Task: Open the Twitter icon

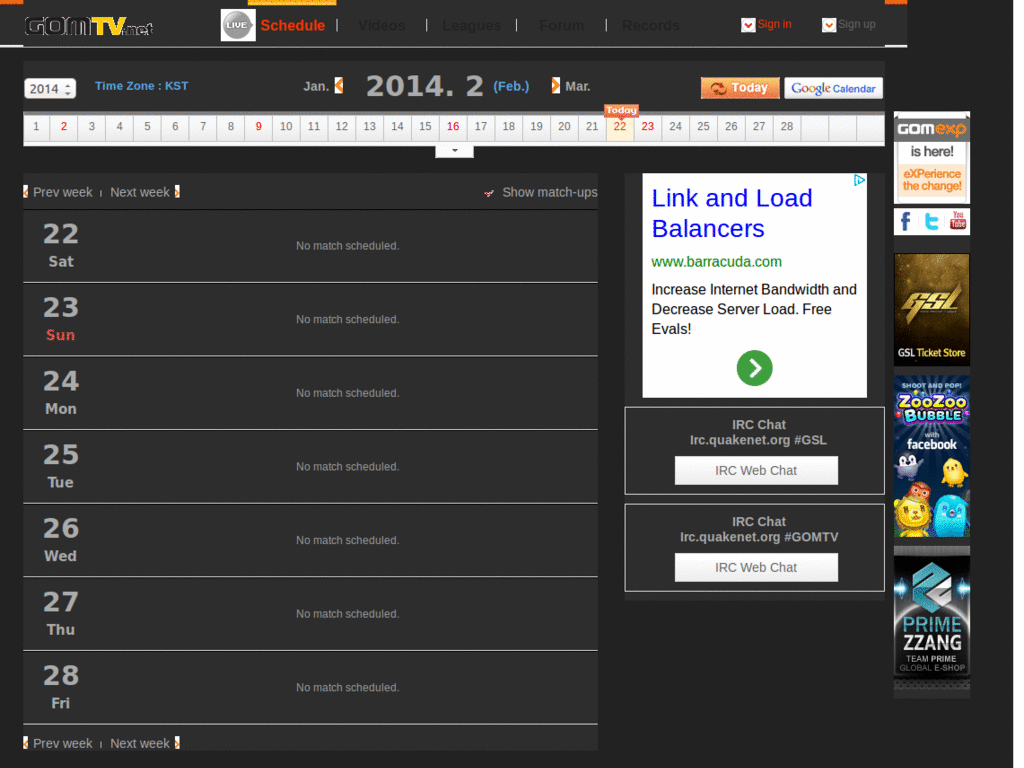Action: [x=932, y=222]
